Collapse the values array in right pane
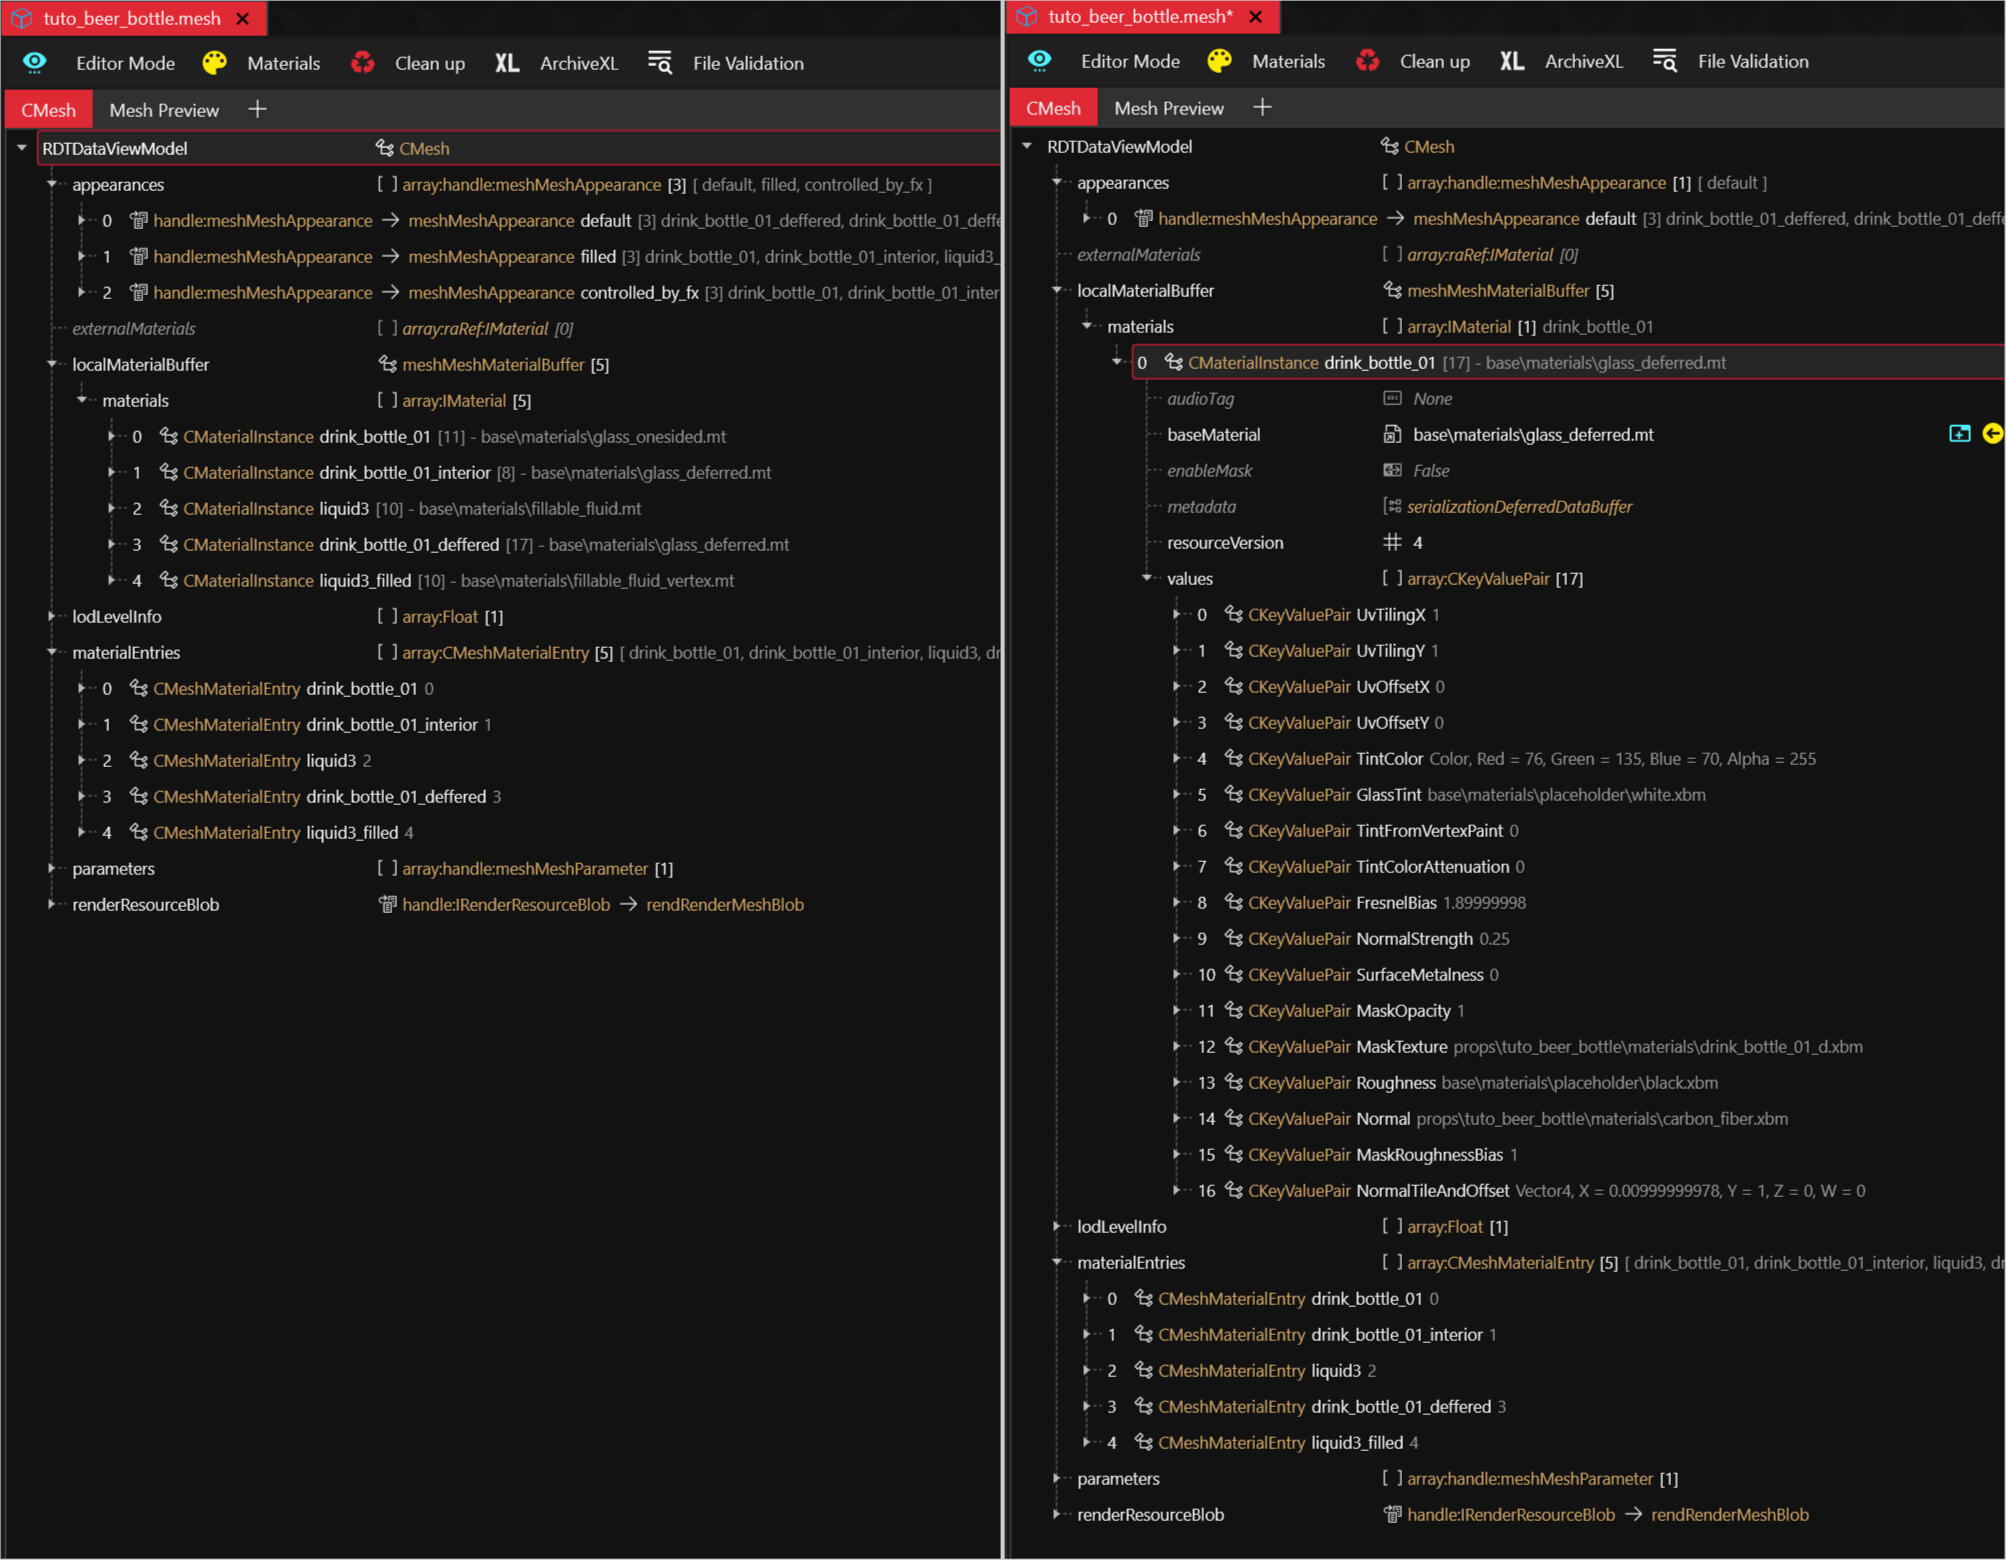Viewport: 2006px width, 1560px height. 1147,579
